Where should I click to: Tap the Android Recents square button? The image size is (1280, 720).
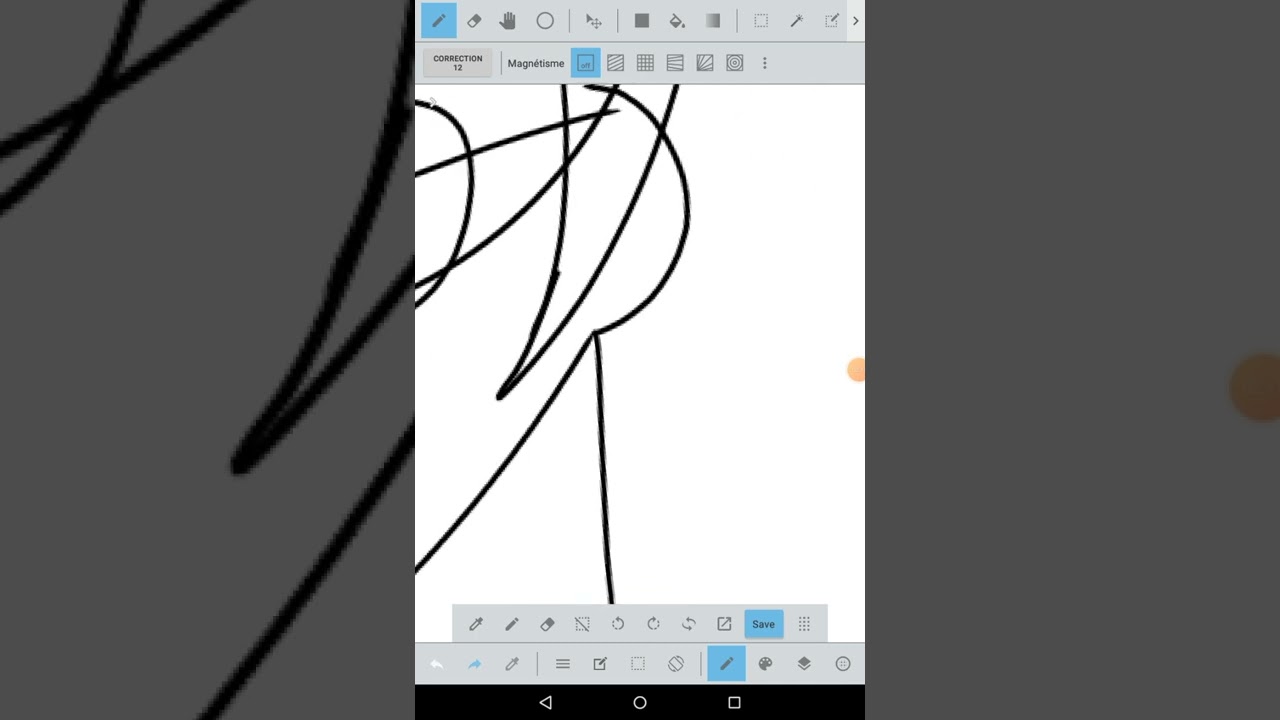point(734,703)
